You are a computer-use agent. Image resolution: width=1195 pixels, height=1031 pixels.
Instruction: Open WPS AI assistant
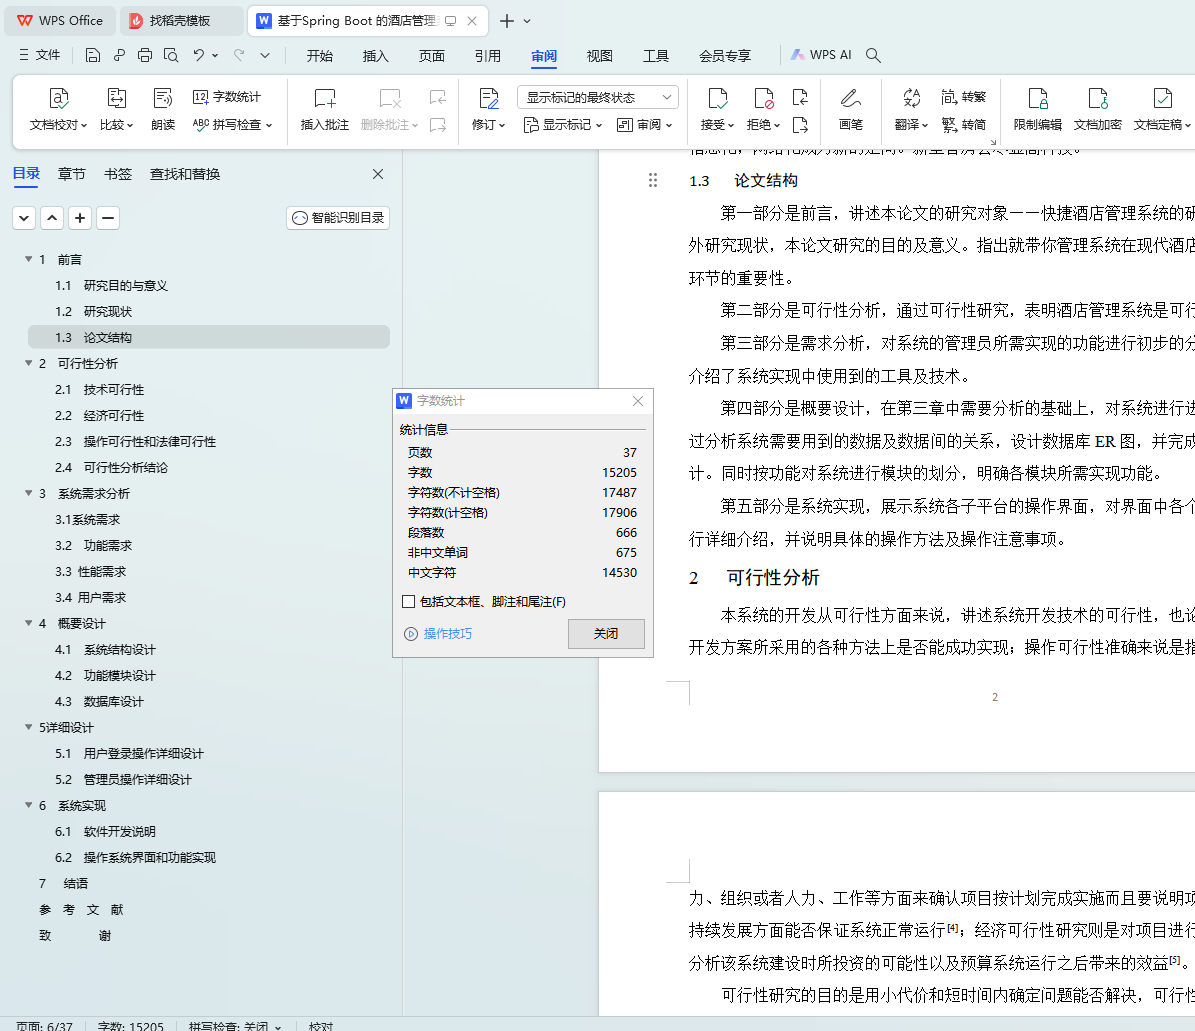(x=821, y=55)
